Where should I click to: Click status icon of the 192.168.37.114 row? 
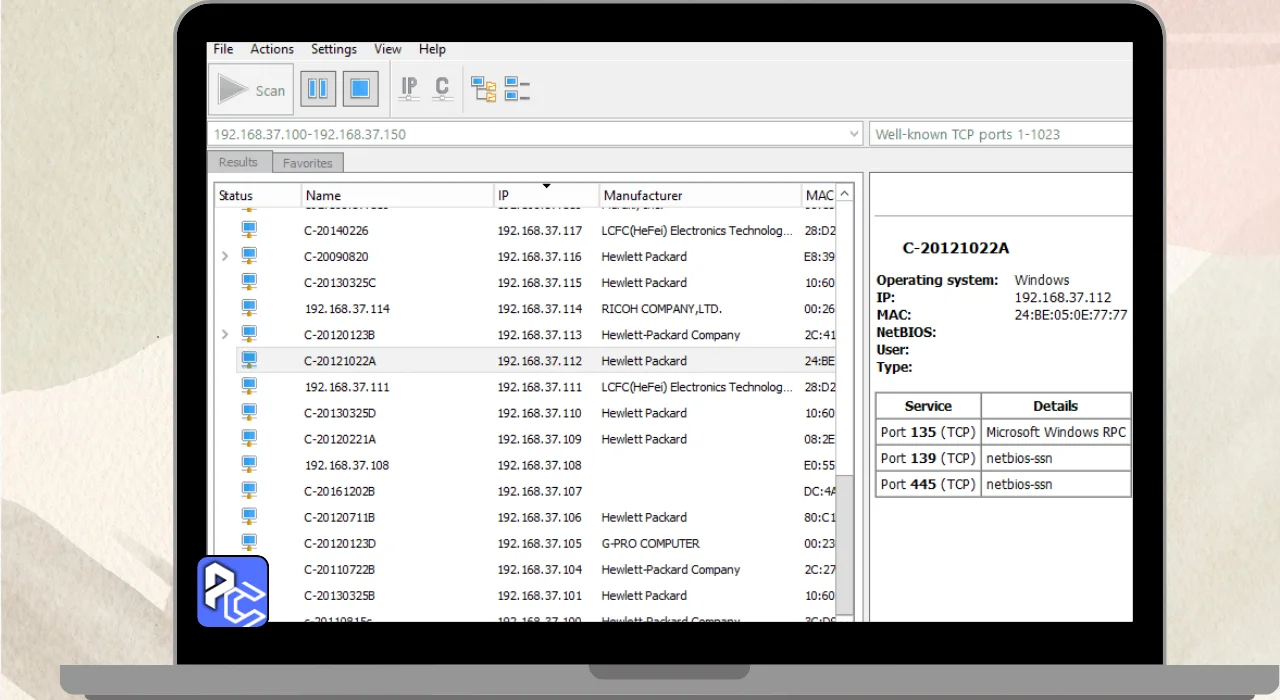[x=249, y=308]
